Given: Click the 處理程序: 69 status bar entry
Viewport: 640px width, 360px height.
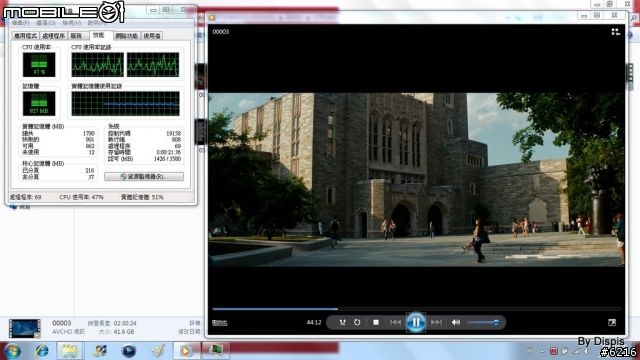Looking at the screenshot, I should 25,197.
